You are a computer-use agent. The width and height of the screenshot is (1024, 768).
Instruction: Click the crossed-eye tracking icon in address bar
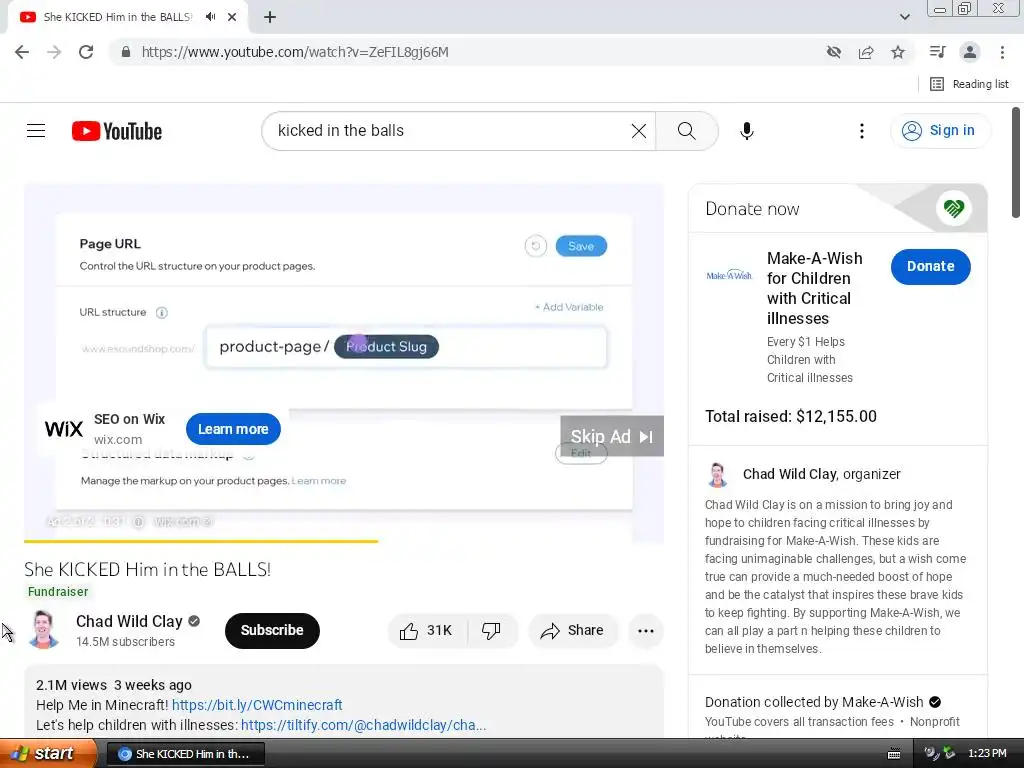pos(833,52)
